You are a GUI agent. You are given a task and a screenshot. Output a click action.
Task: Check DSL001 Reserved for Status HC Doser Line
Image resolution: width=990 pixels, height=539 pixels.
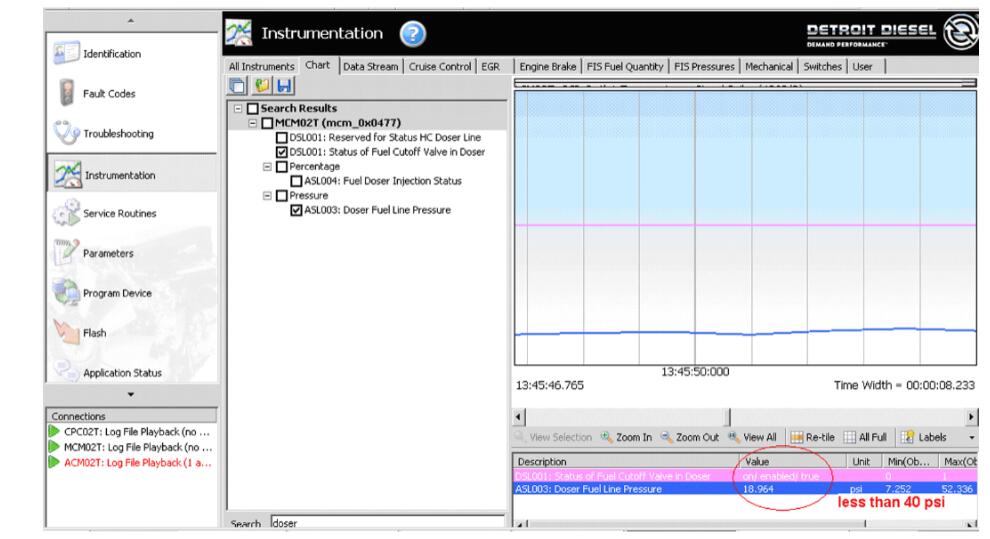tap(282, 137)
